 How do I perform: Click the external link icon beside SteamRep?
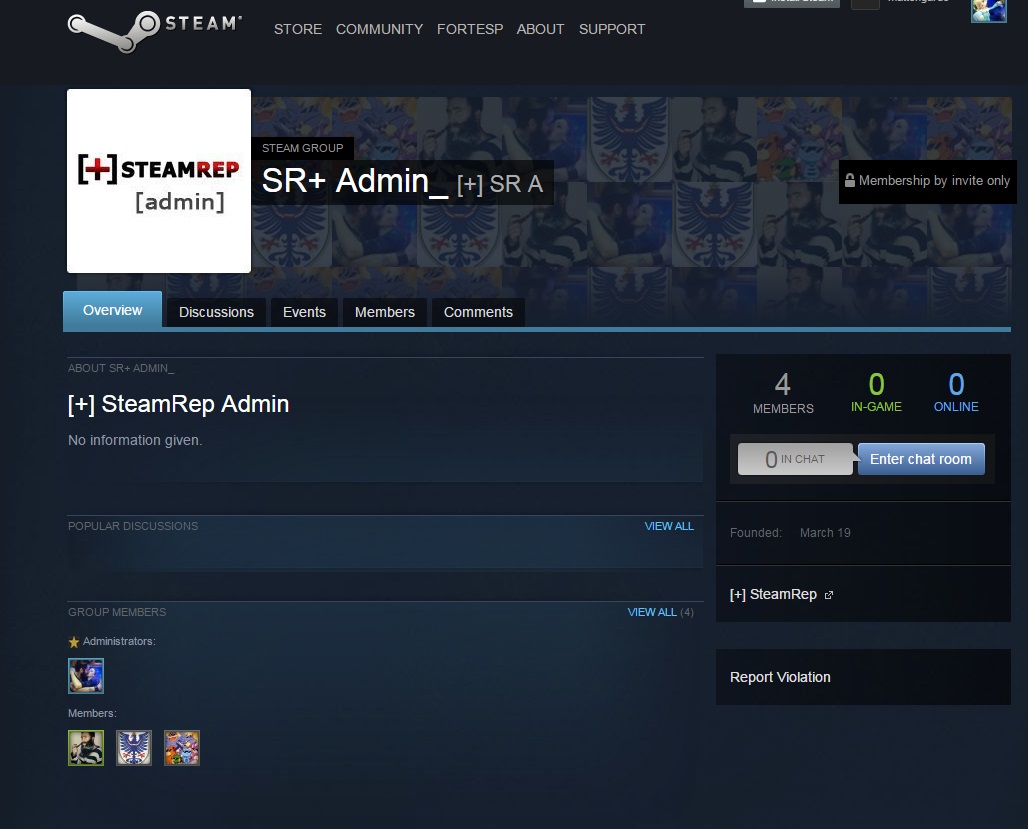tap(828, 595)
